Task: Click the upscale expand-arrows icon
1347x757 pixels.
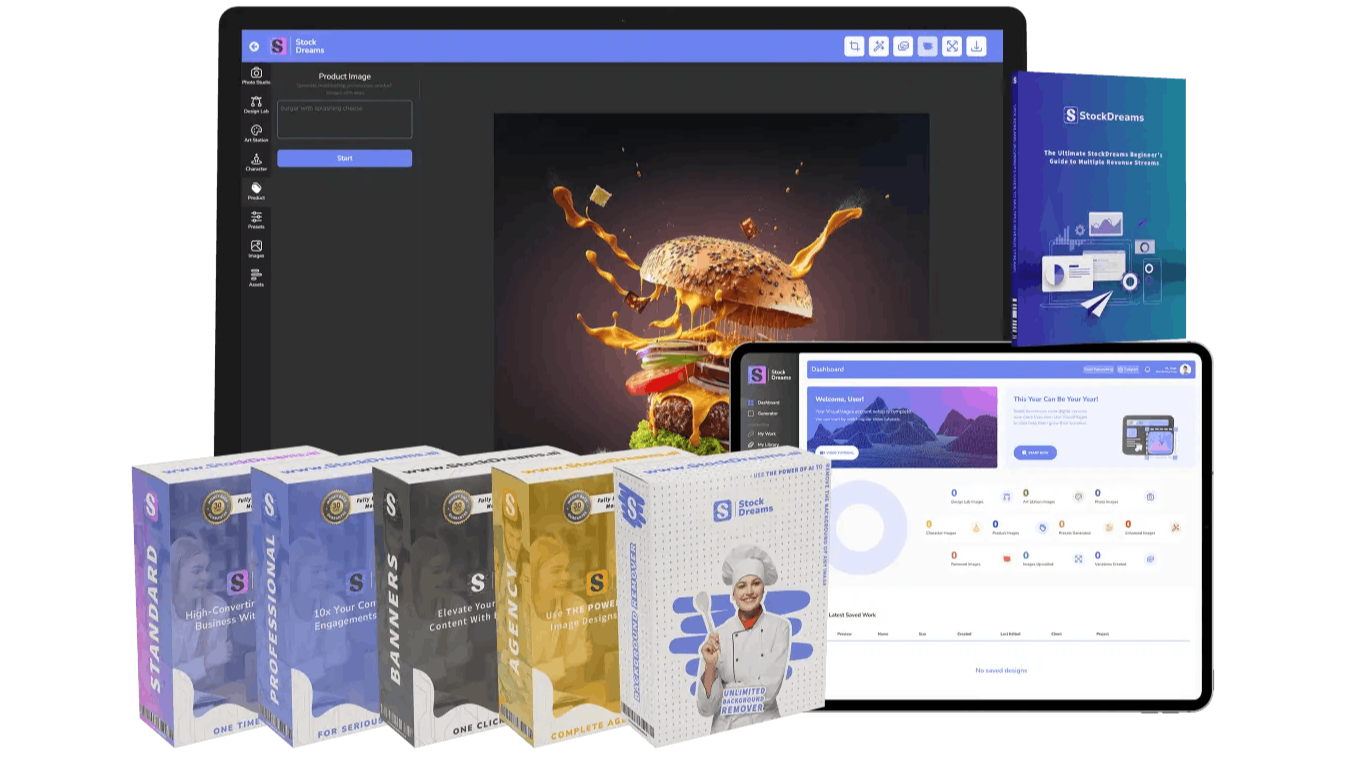Action: click(952, 46)
